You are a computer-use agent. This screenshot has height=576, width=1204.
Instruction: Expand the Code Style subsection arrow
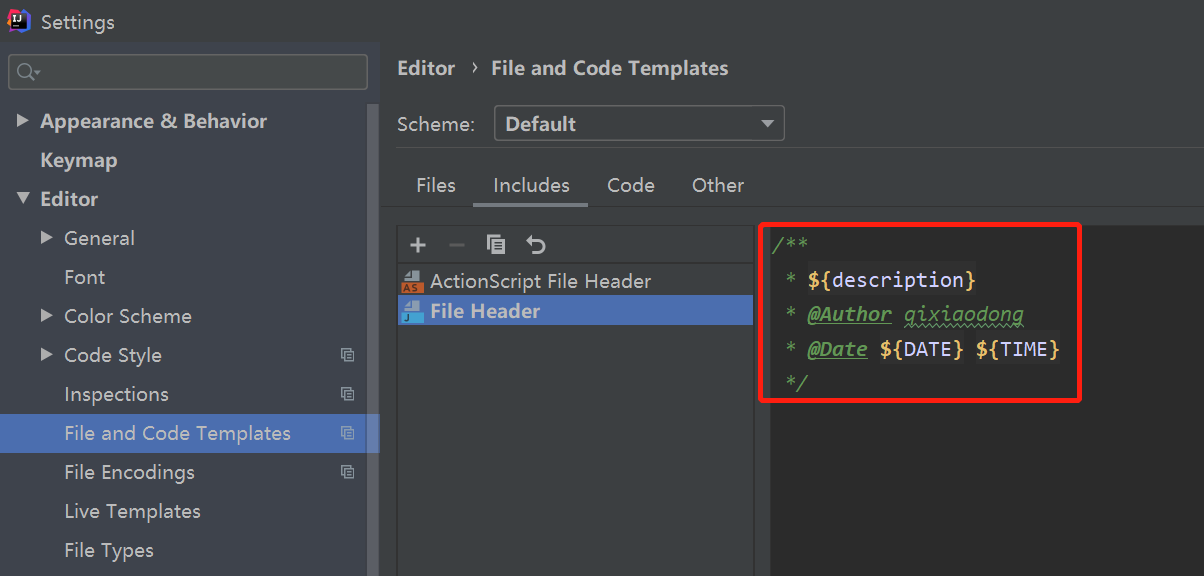(x=47, y=355)
